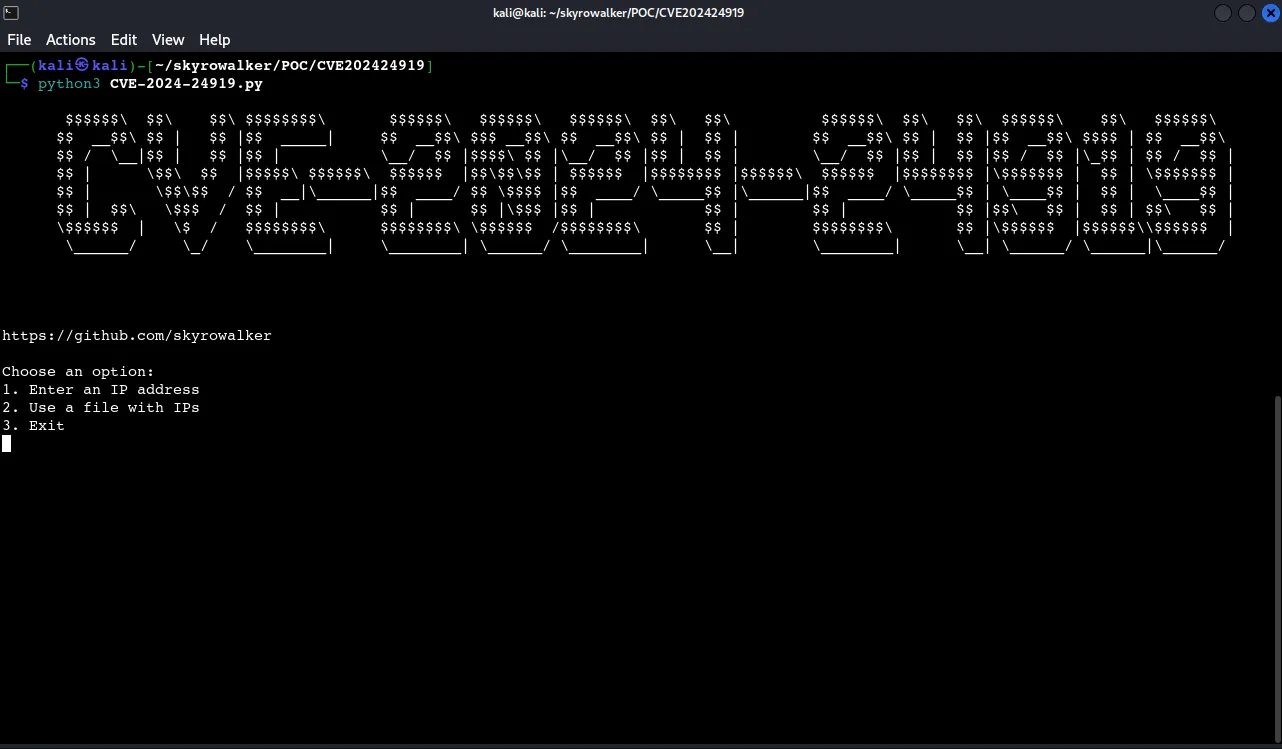
Task: Select option 3 Exit
Action: pos(33,425)
